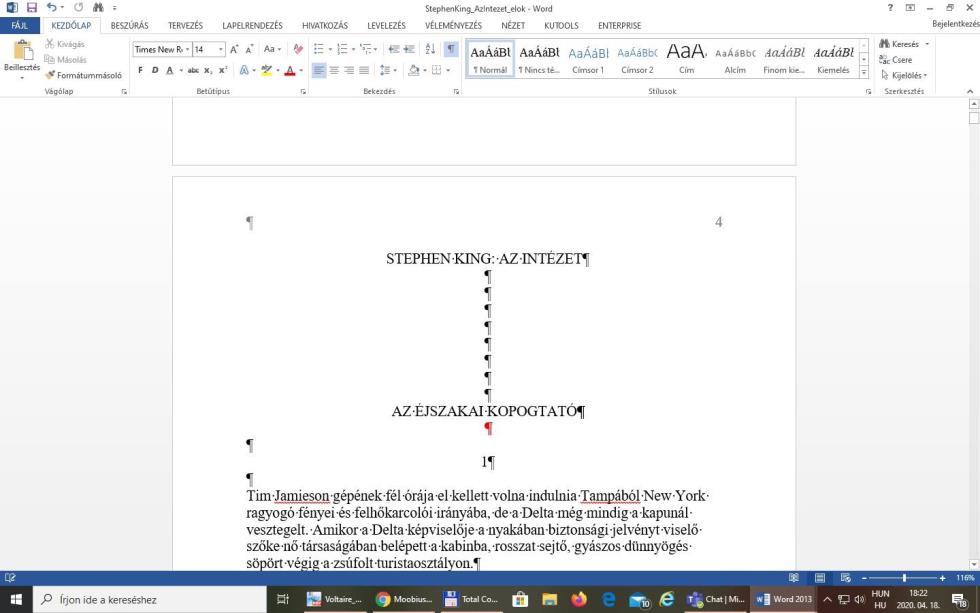Viewport: 980px width, 613px height.
Task: Open the FÁJL tab
Action: tap(19, 26)
